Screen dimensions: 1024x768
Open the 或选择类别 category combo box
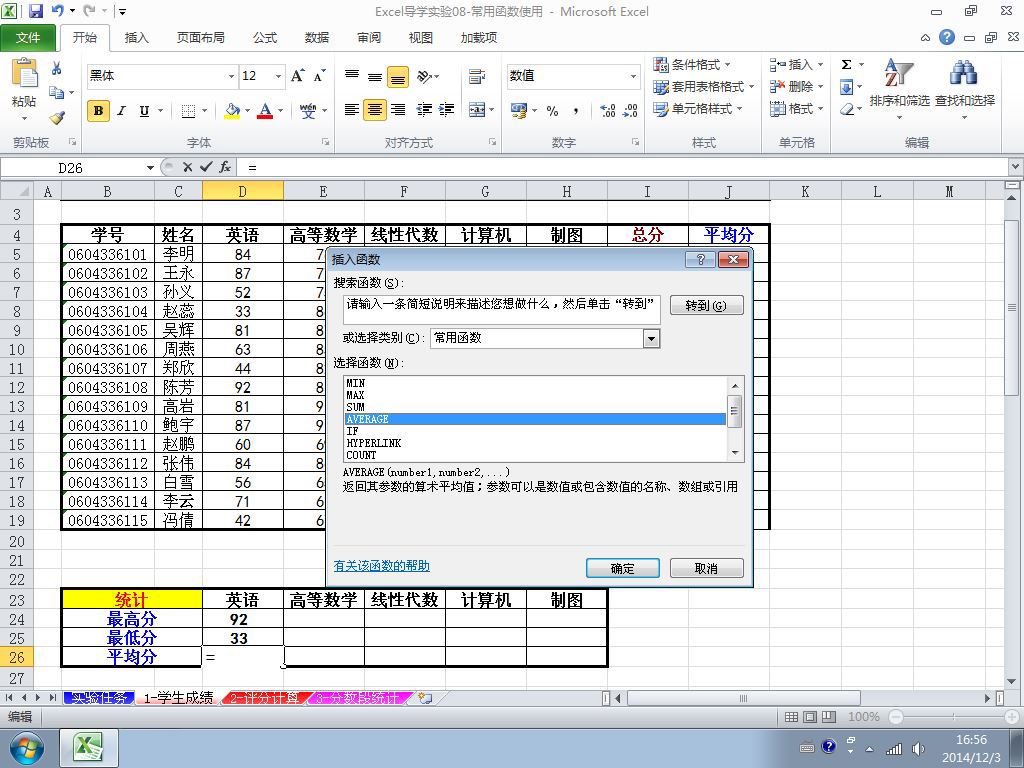click(545, 338)
